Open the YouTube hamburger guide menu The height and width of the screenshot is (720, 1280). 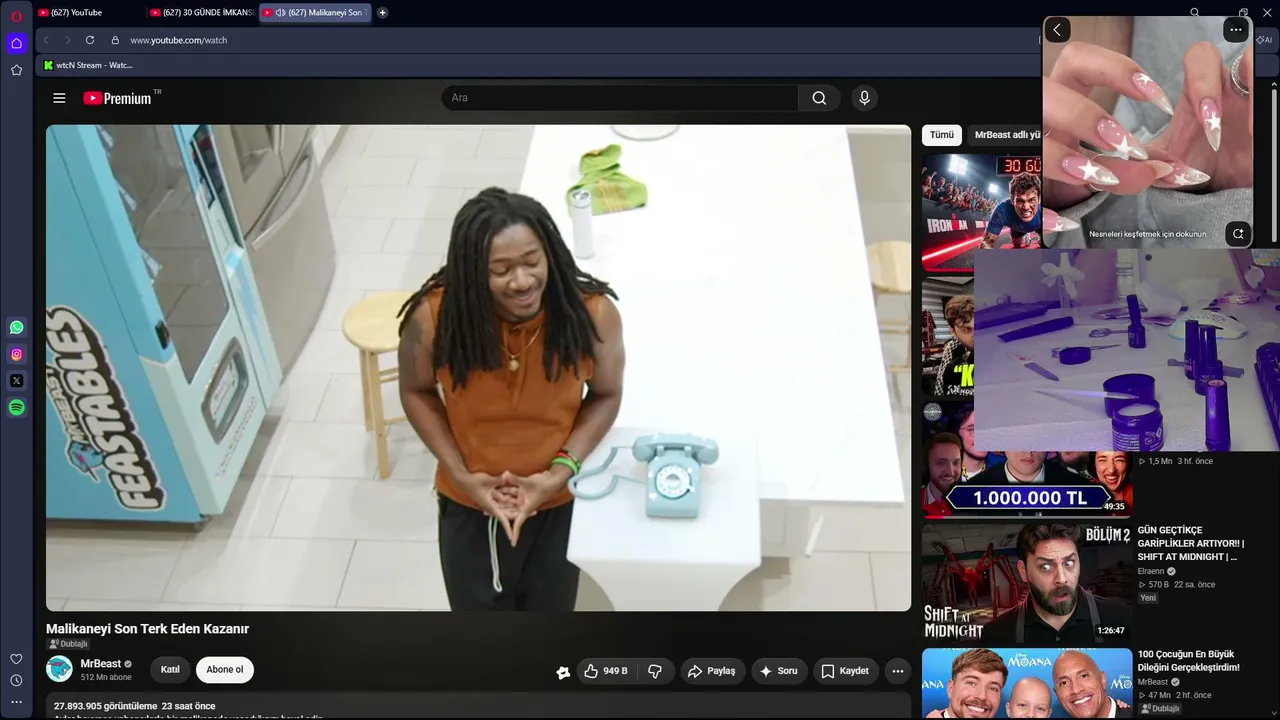tap(59, 98)
